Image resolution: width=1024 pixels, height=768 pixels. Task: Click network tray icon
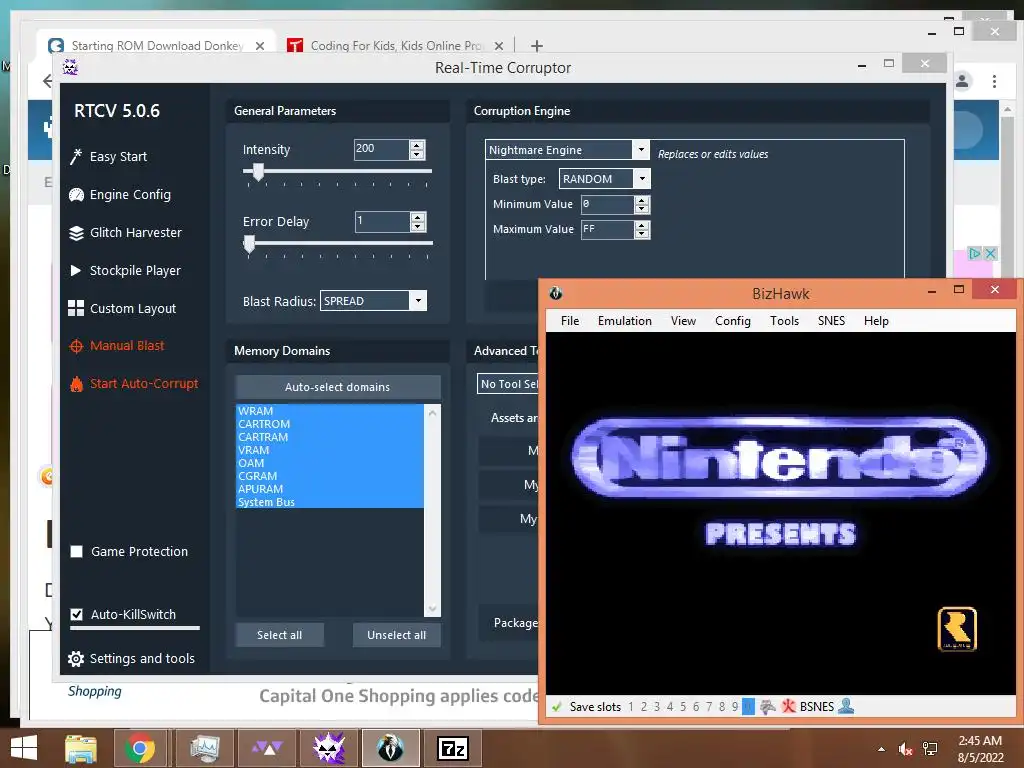pyautogui.click(x=930, y=749)
